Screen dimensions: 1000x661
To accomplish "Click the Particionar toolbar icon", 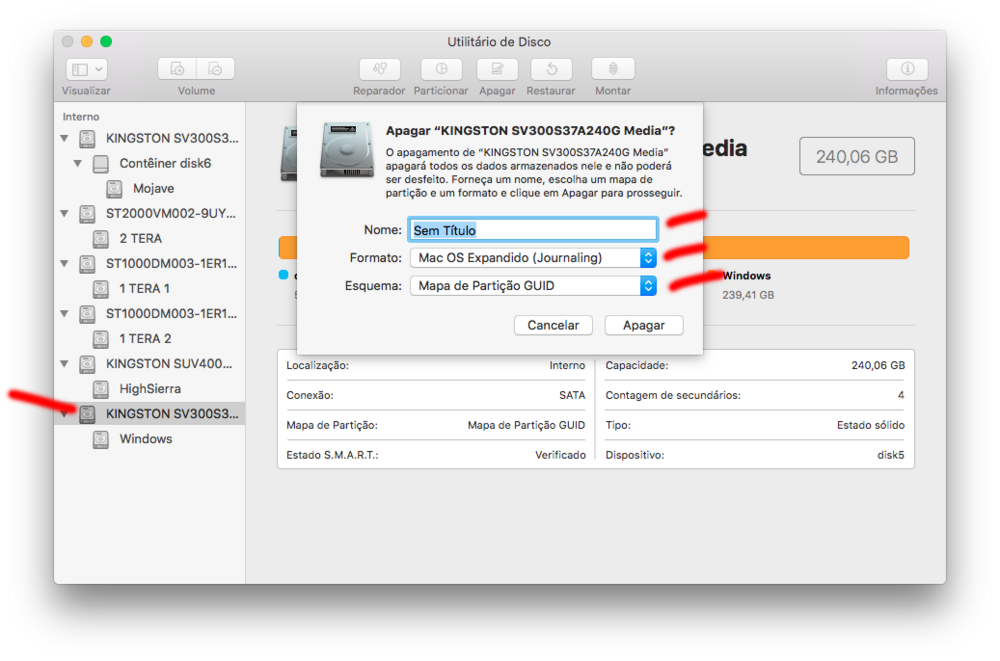I will pos(439,69).
